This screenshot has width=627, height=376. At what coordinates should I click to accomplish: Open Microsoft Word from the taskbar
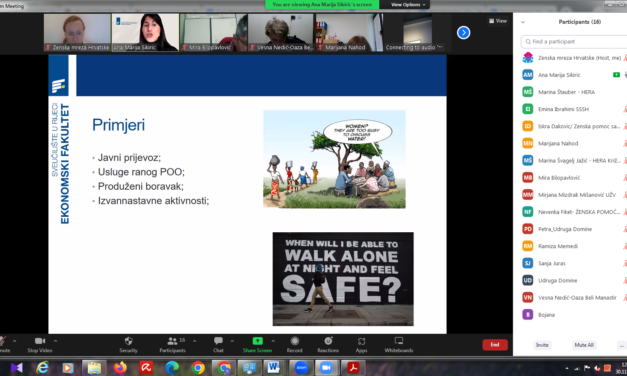pos(274,368)
